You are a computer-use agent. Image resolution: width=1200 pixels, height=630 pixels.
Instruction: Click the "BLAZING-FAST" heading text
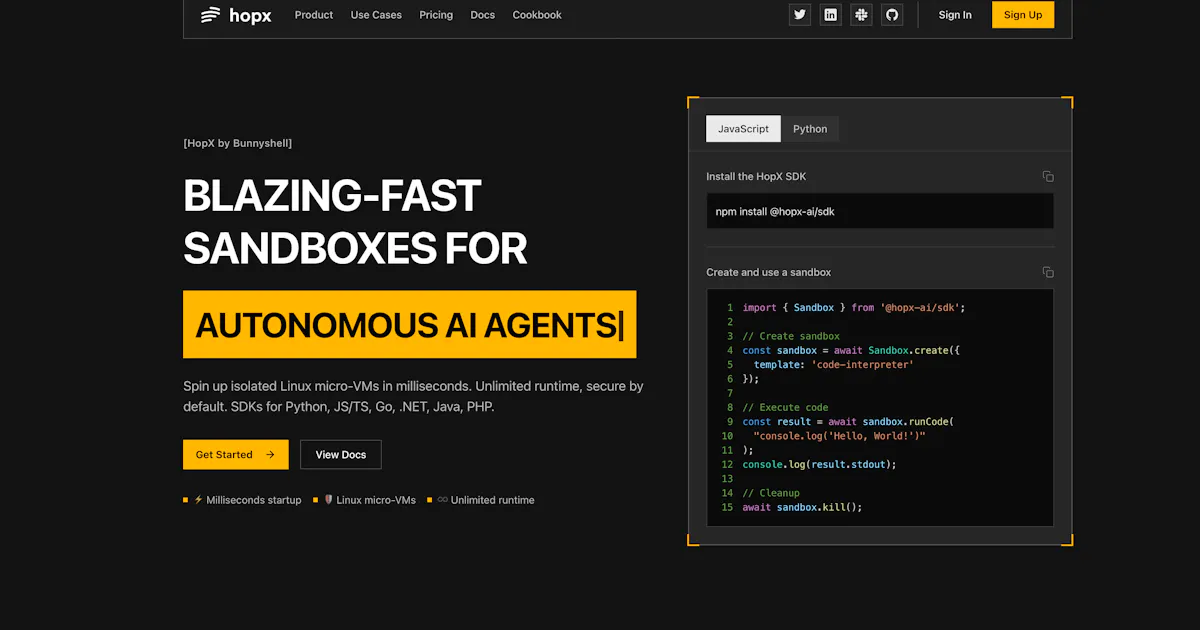tap(332, 196)
